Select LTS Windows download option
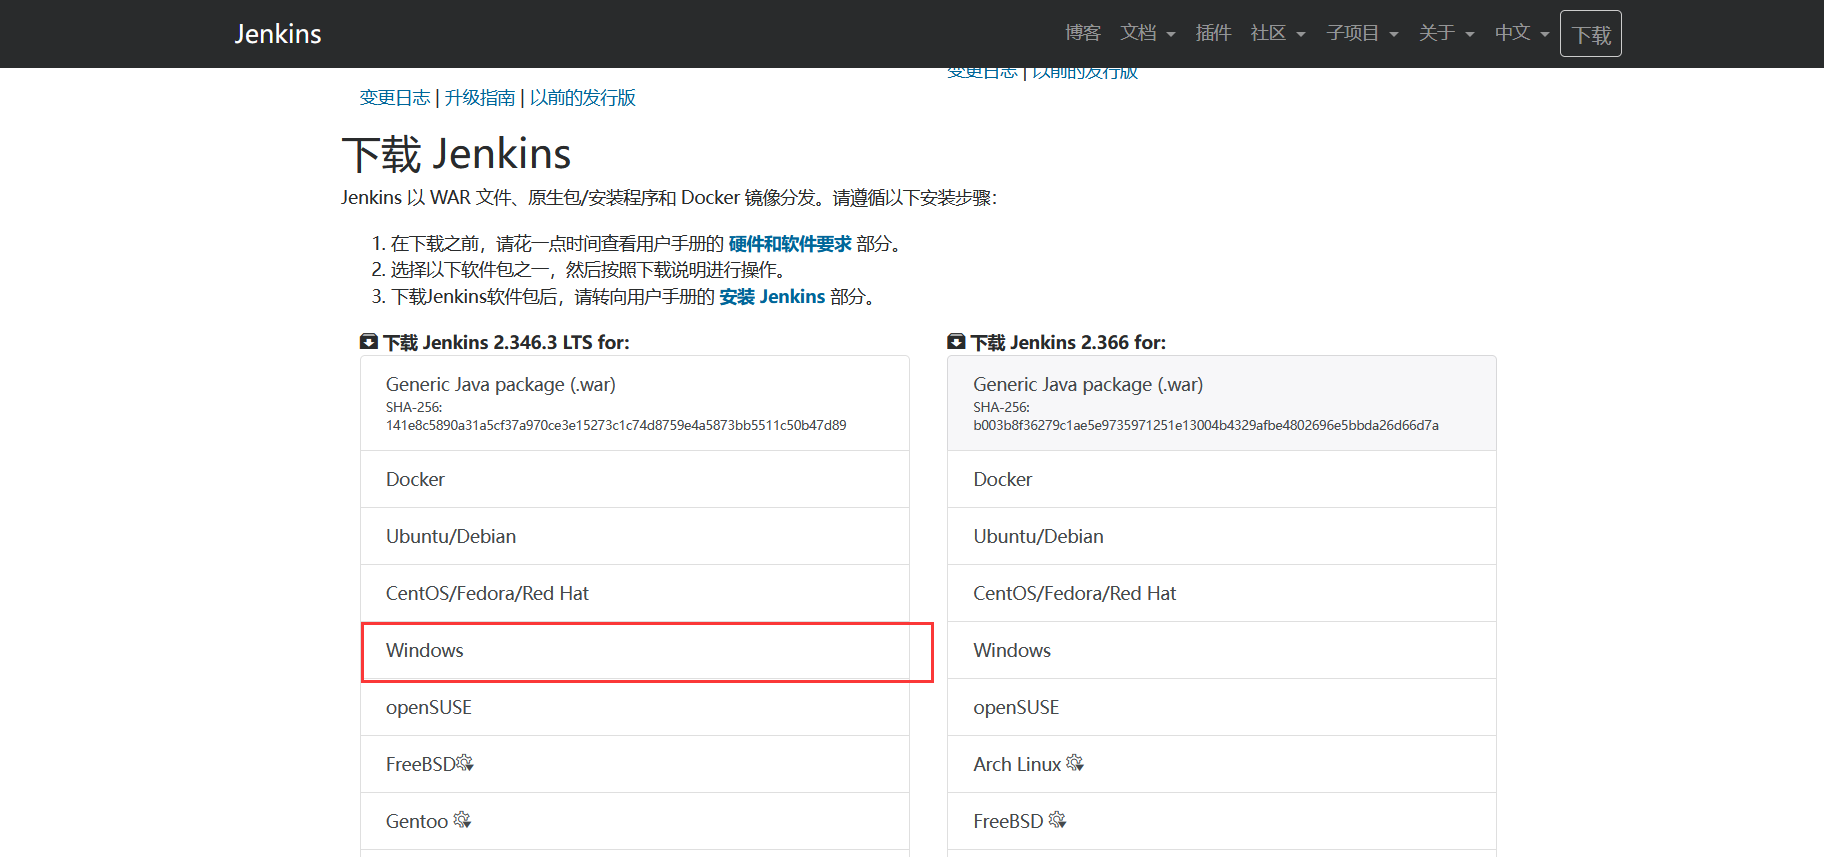1824x857 pixels. click(x=635, y=650)
